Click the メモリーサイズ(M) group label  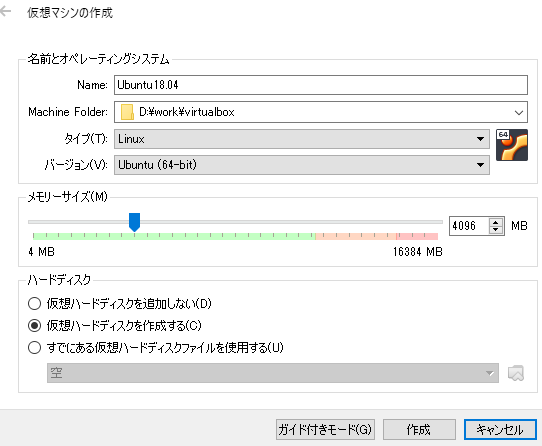(67, 197)
